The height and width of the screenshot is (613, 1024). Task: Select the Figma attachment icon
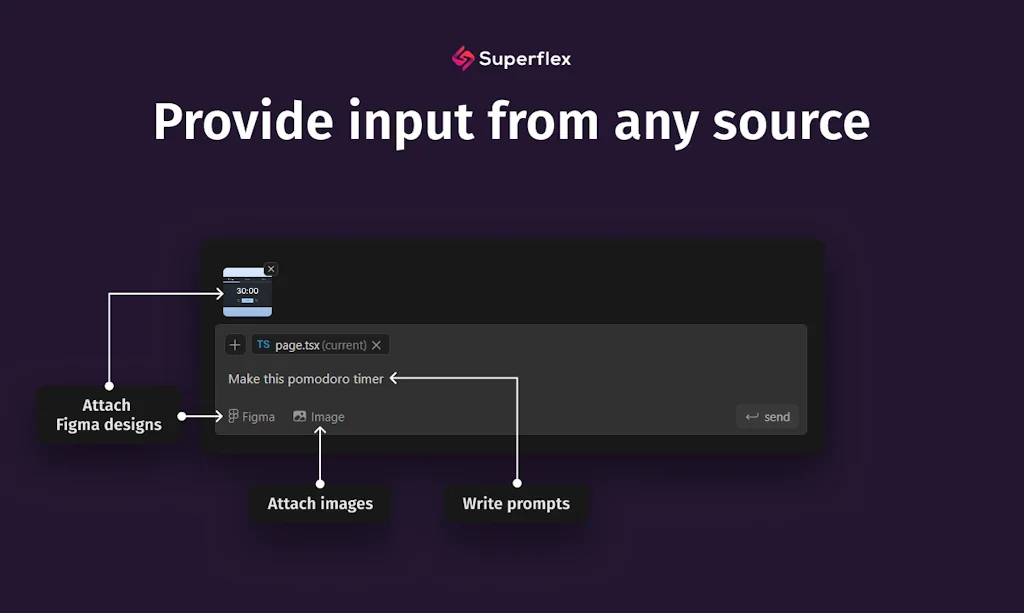coord(232,416)
